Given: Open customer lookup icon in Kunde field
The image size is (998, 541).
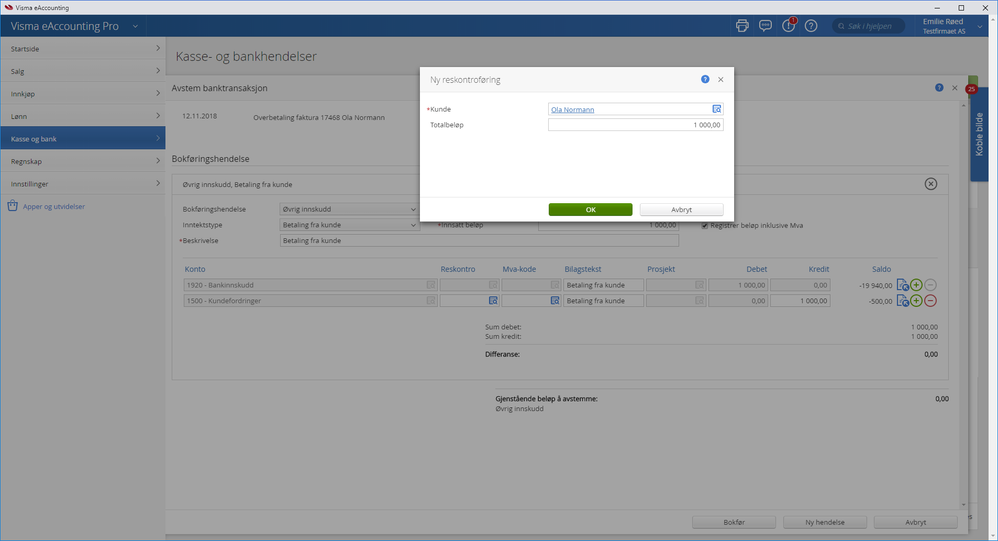Looking at the screenshot, I should (x=717, y=109).
